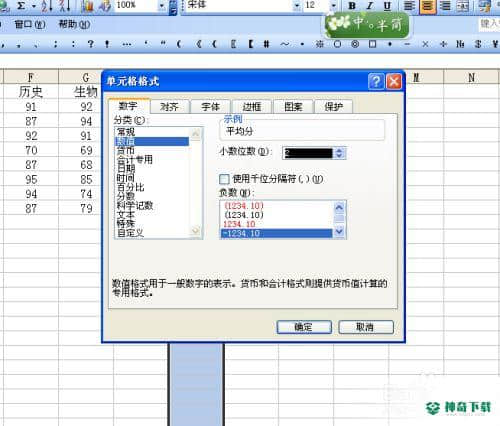The image size is (500, 426).
Task: Apply Bold formatting button
Action: (352, 6)
